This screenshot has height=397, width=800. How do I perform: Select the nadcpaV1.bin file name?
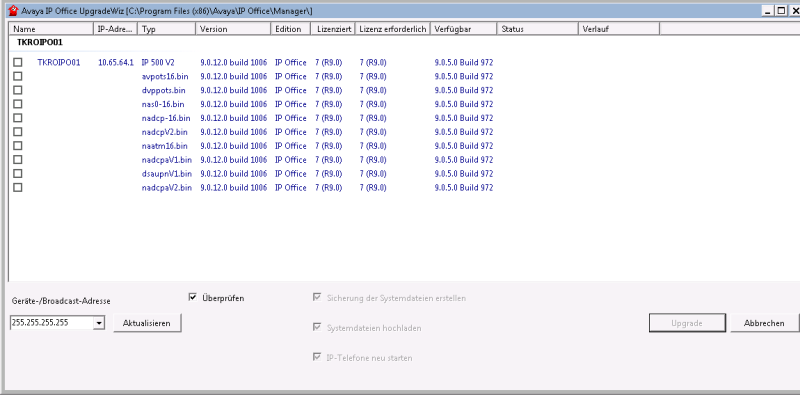click(x=167, y=159)
